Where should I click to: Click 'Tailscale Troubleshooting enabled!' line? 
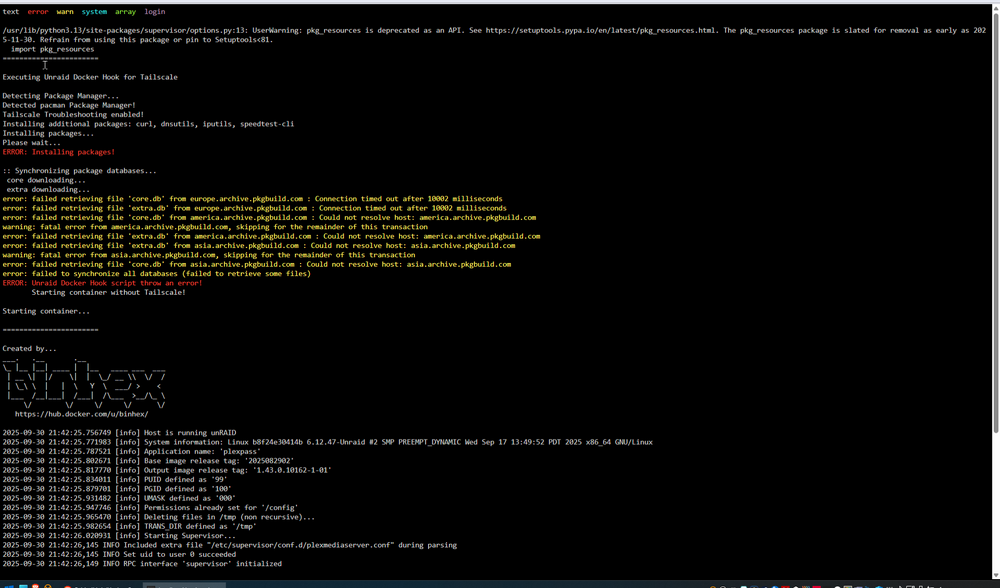coord(73,115)
